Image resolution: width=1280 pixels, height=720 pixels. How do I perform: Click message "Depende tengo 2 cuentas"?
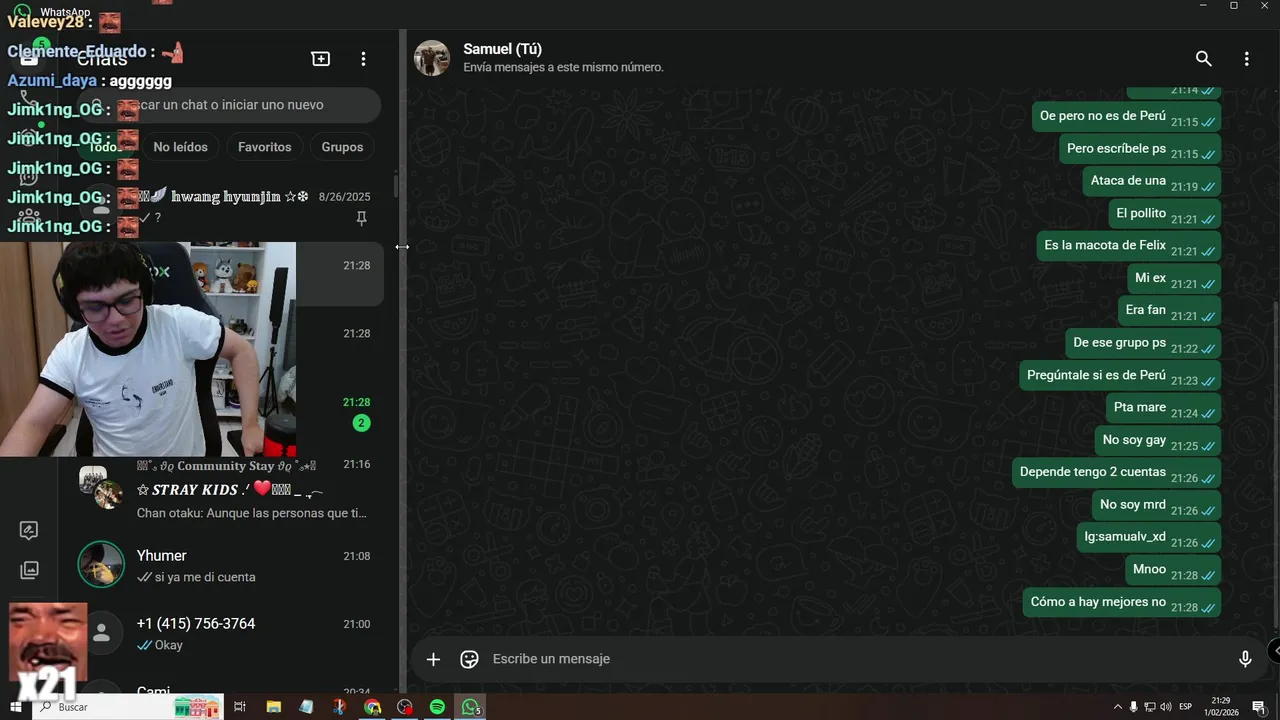[x=1116, y=473]
